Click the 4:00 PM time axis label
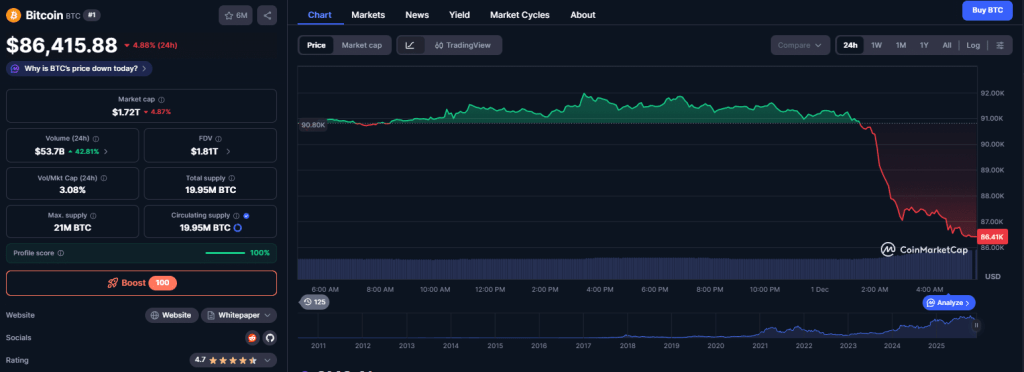This screenshot has width=1024, height=372. 599,289
